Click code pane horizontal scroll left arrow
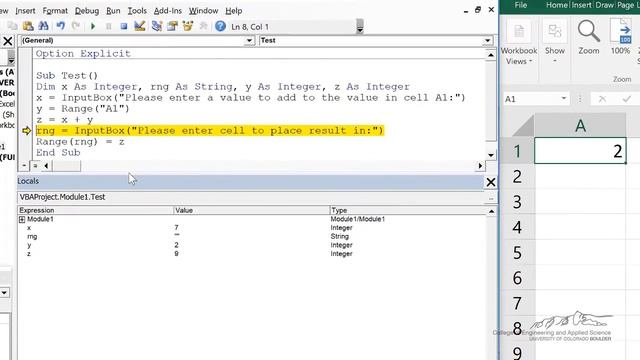 [46, 166]
